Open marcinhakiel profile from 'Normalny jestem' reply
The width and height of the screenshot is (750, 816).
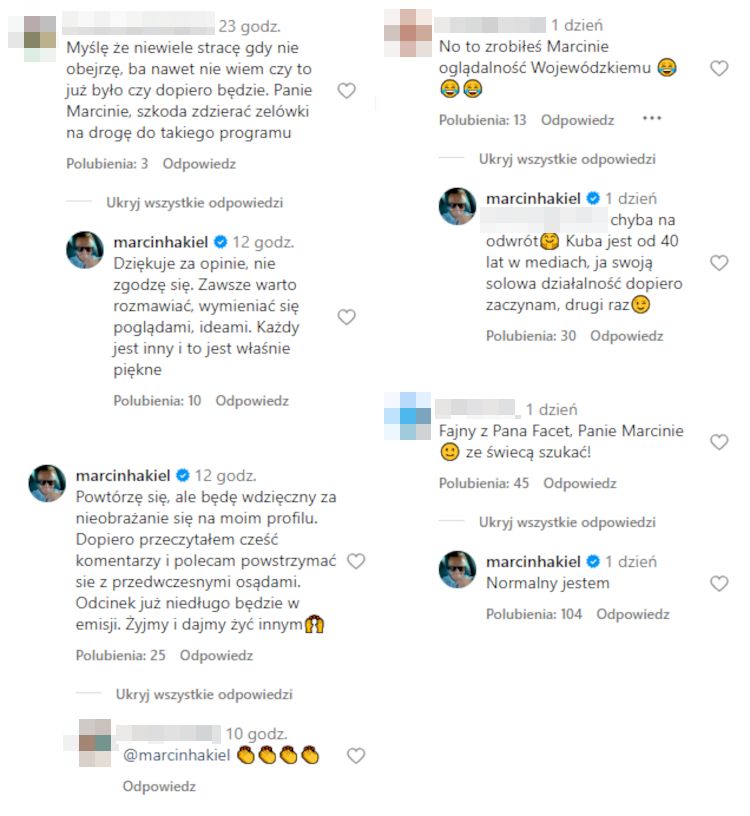click(x=533, y=562)
